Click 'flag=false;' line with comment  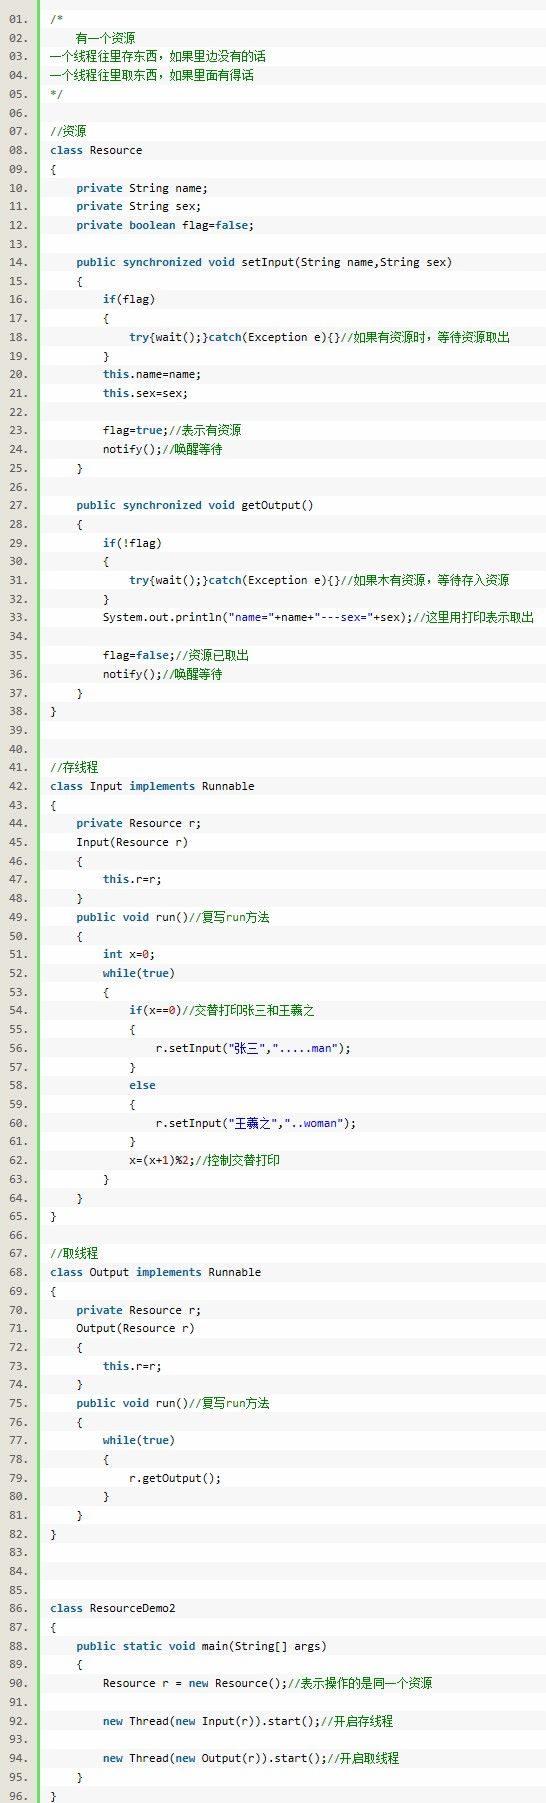[176, 655]
